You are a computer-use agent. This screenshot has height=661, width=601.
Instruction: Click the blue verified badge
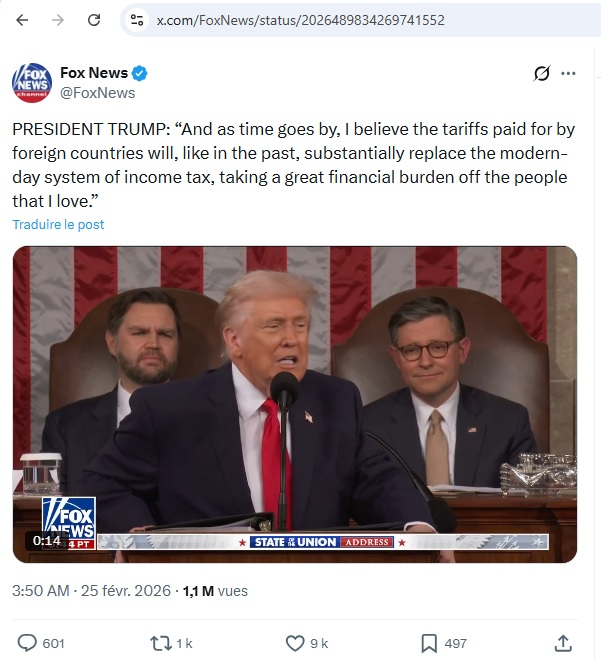pos(140,73)
